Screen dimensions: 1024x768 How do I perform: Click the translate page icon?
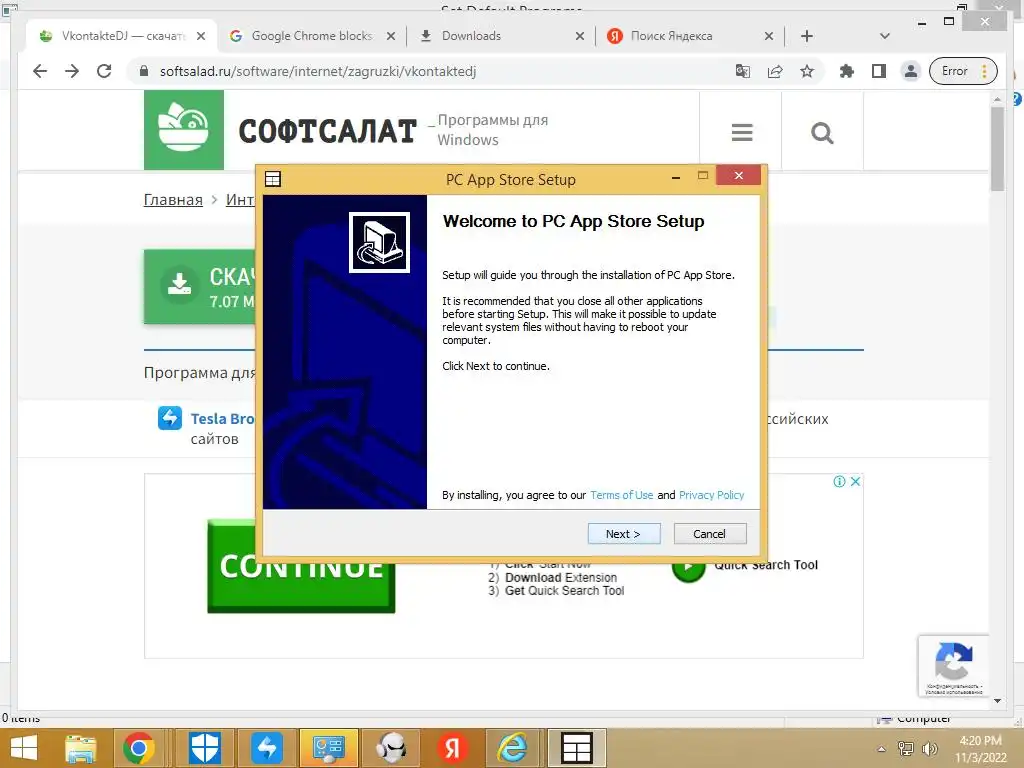[743, 71]
